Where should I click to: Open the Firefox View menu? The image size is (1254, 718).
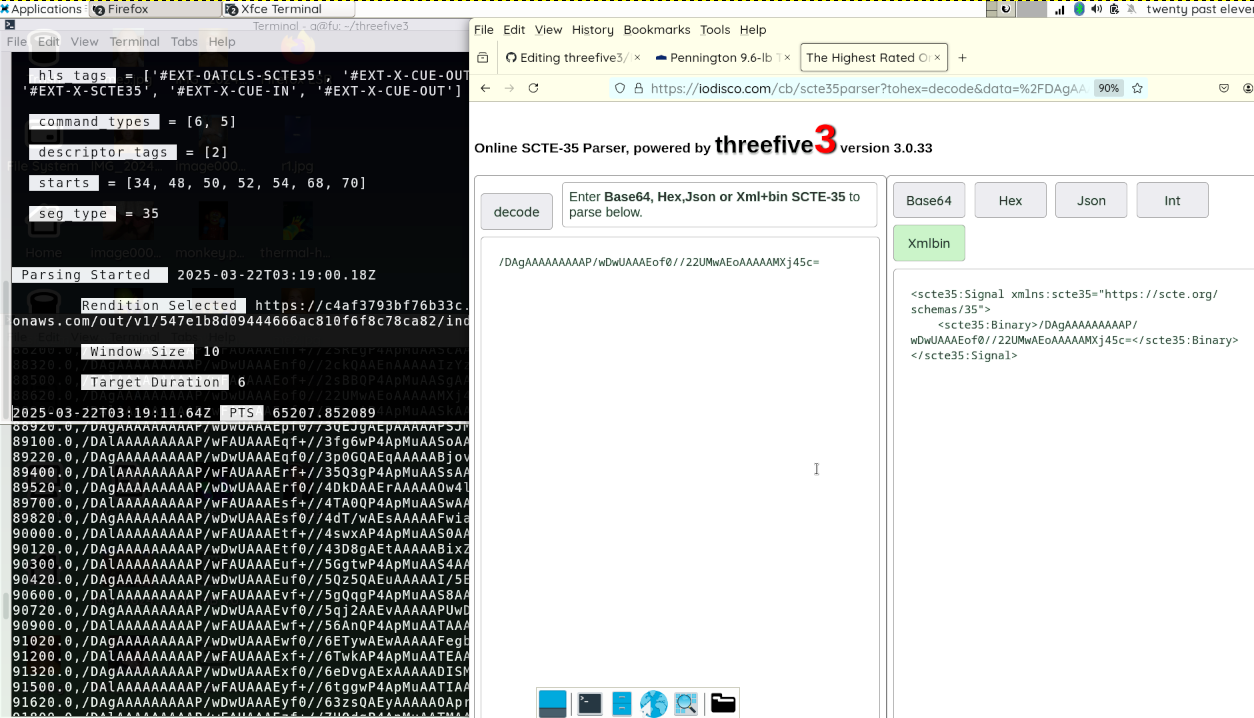548,30
